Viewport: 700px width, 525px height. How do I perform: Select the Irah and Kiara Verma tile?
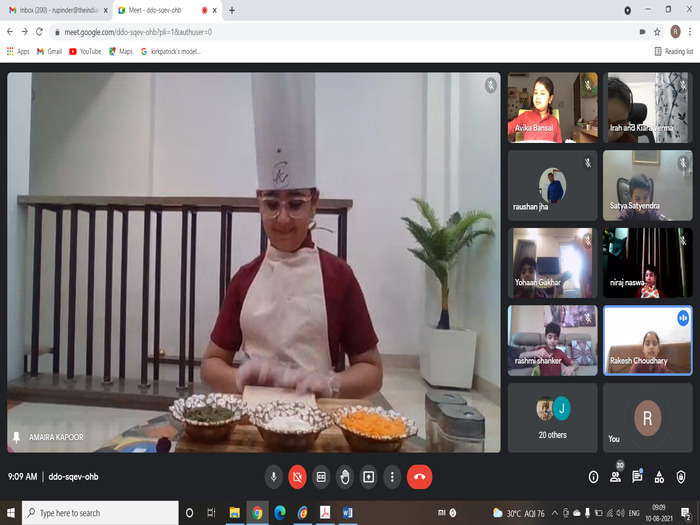click(x=647, y=108)
